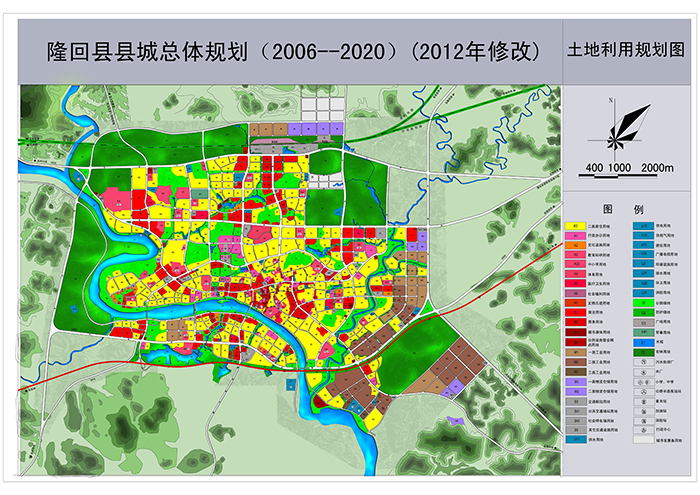
Task: Click the 污水处理厂 legend symbol
Action: pos(643,362)
